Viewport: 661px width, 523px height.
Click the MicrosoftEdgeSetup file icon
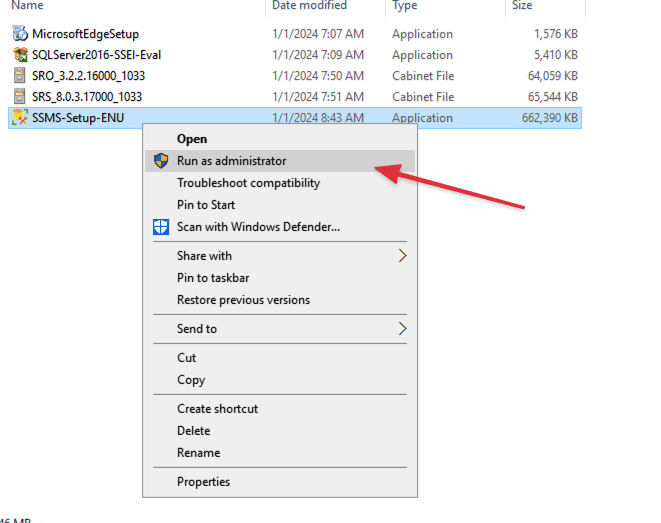point(20,34)
